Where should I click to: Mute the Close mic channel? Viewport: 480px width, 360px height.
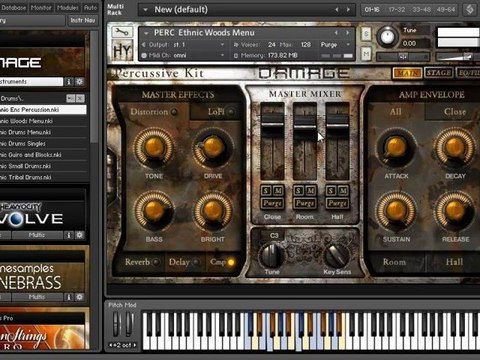(x=279, y=190)
